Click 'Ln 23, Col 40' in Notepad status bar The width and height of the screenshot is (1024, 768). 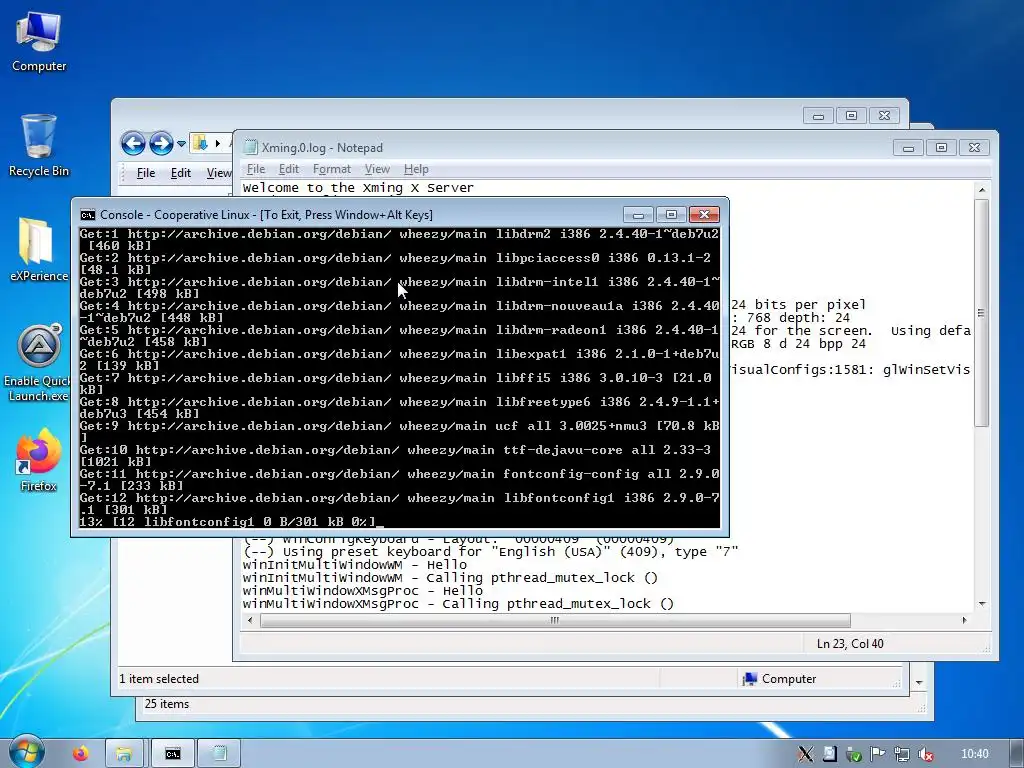[x=850, y=644]
